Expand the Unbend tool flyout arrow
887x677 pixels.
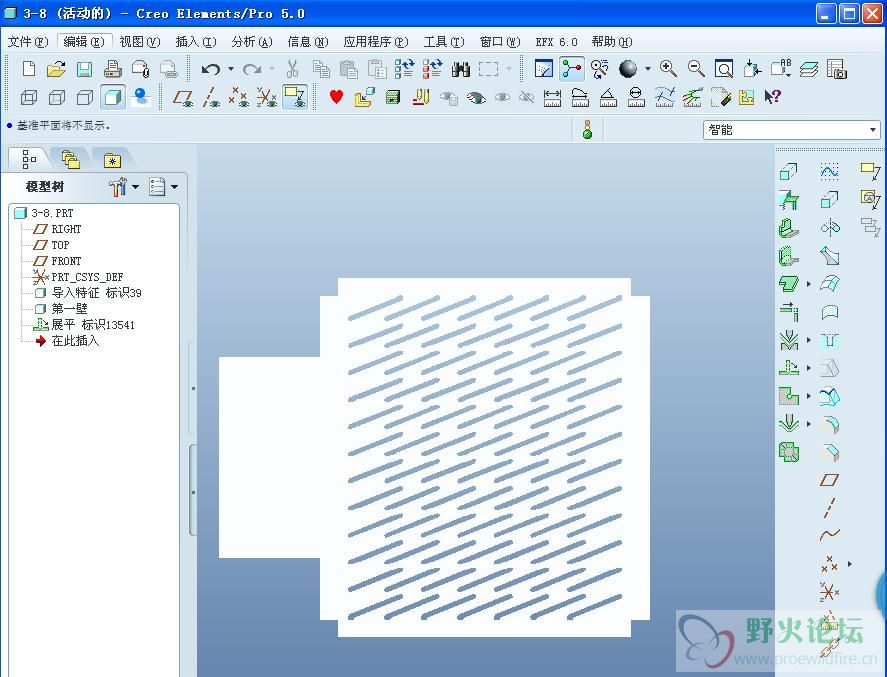(809, 368)
